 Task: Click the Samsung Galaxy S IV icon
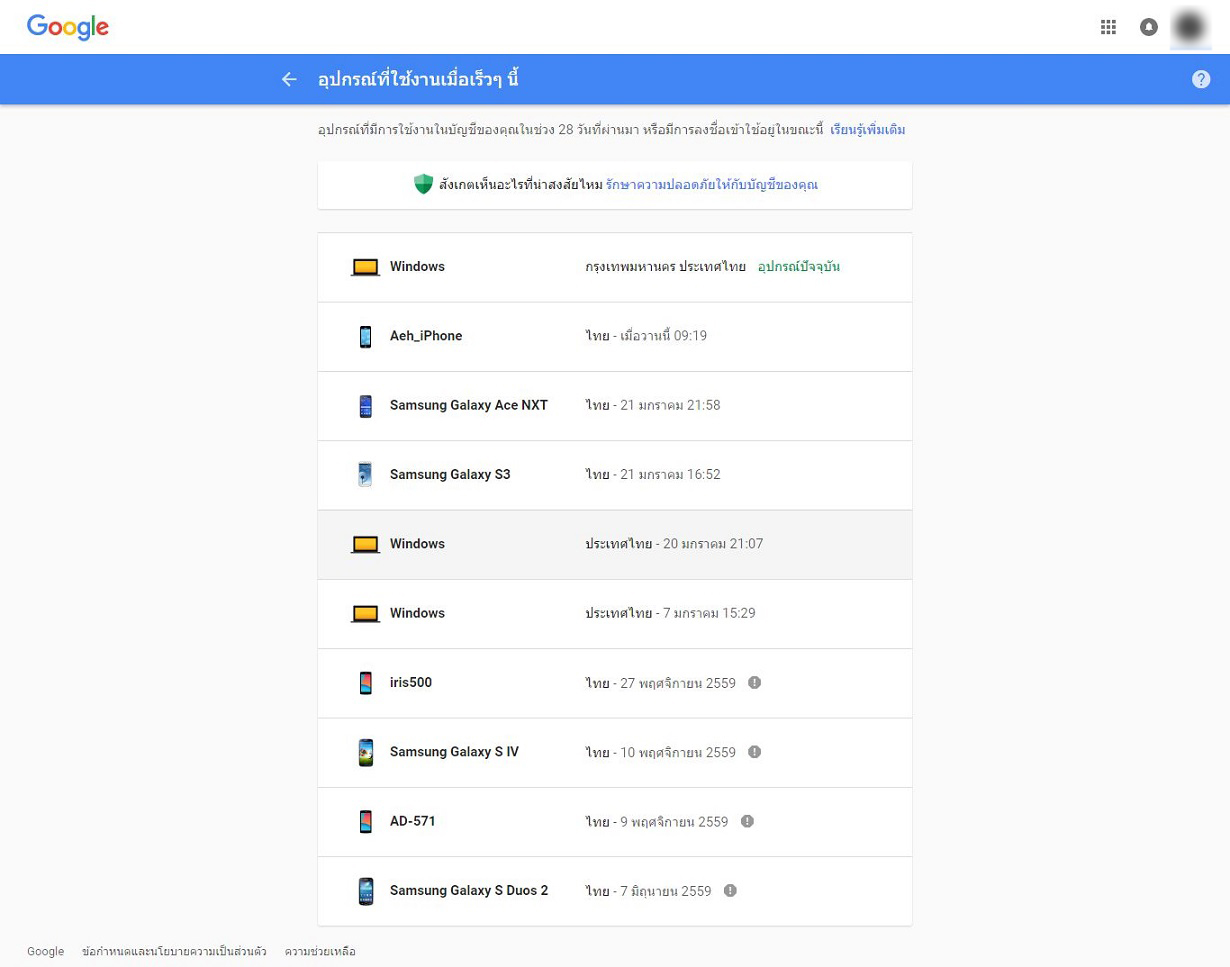365,752
